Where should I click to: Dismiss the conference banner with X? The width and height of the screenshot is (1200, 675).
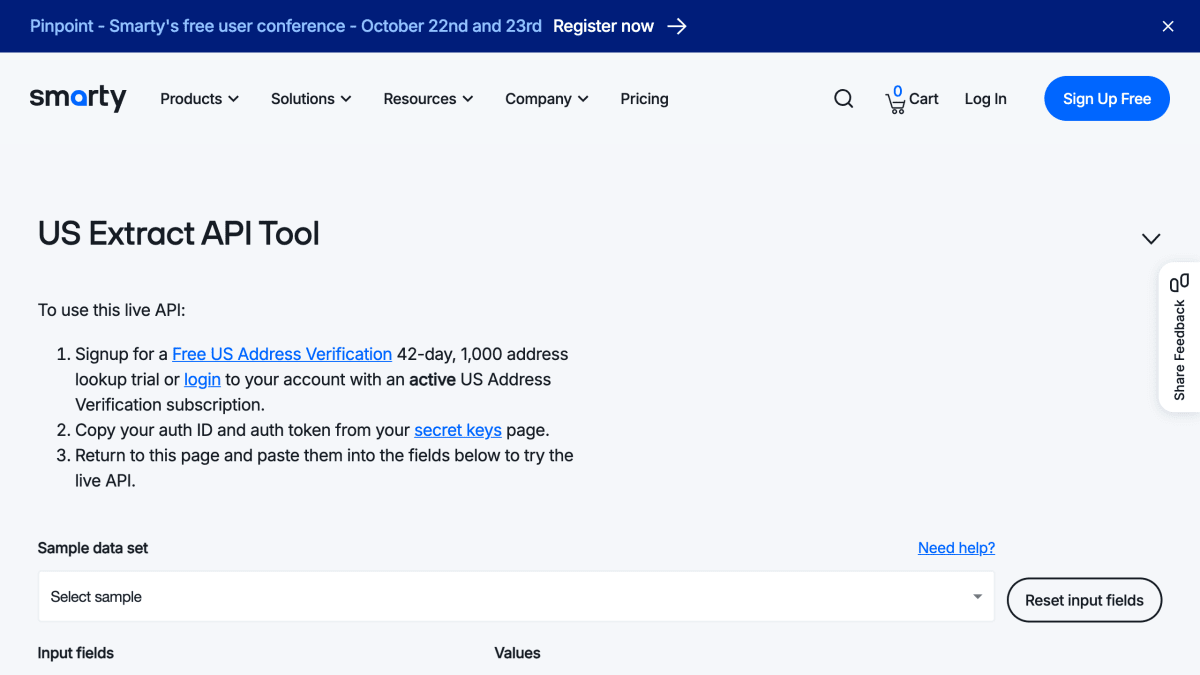[x=1168, y=26]
